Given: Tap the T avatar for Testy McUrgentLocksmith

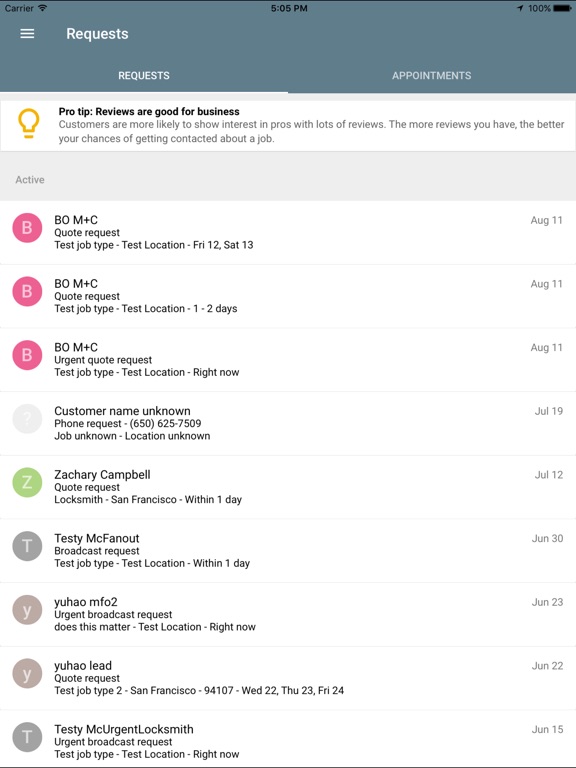Looking at the screenshot, I should [x=27, y=737].
